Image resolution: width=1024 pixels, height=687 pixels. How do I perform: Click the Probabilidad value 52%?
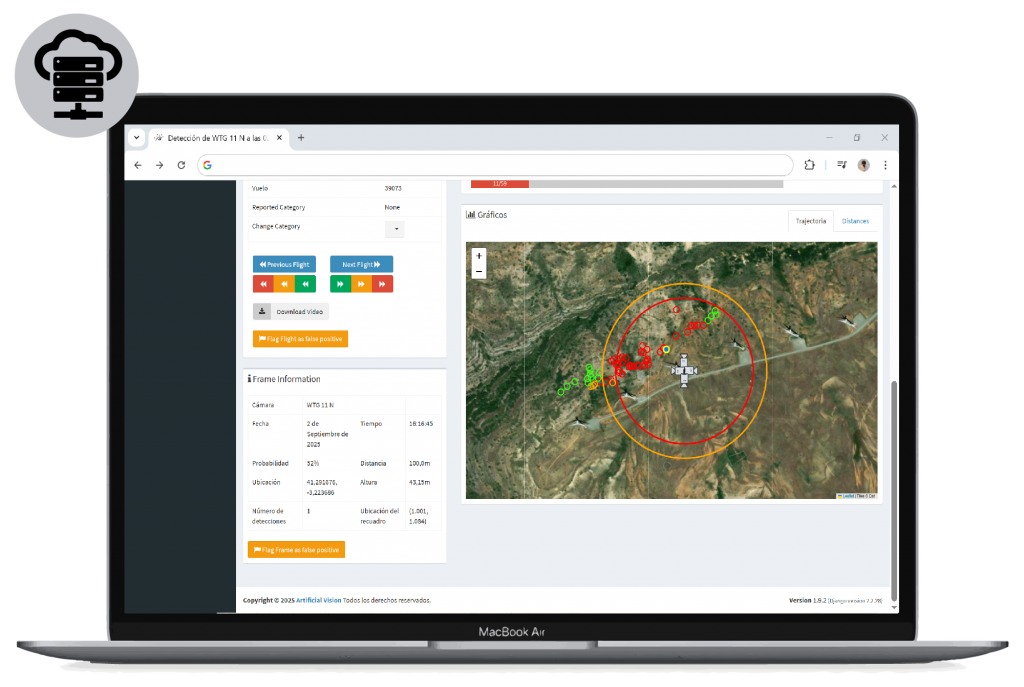tap(313, 463)
